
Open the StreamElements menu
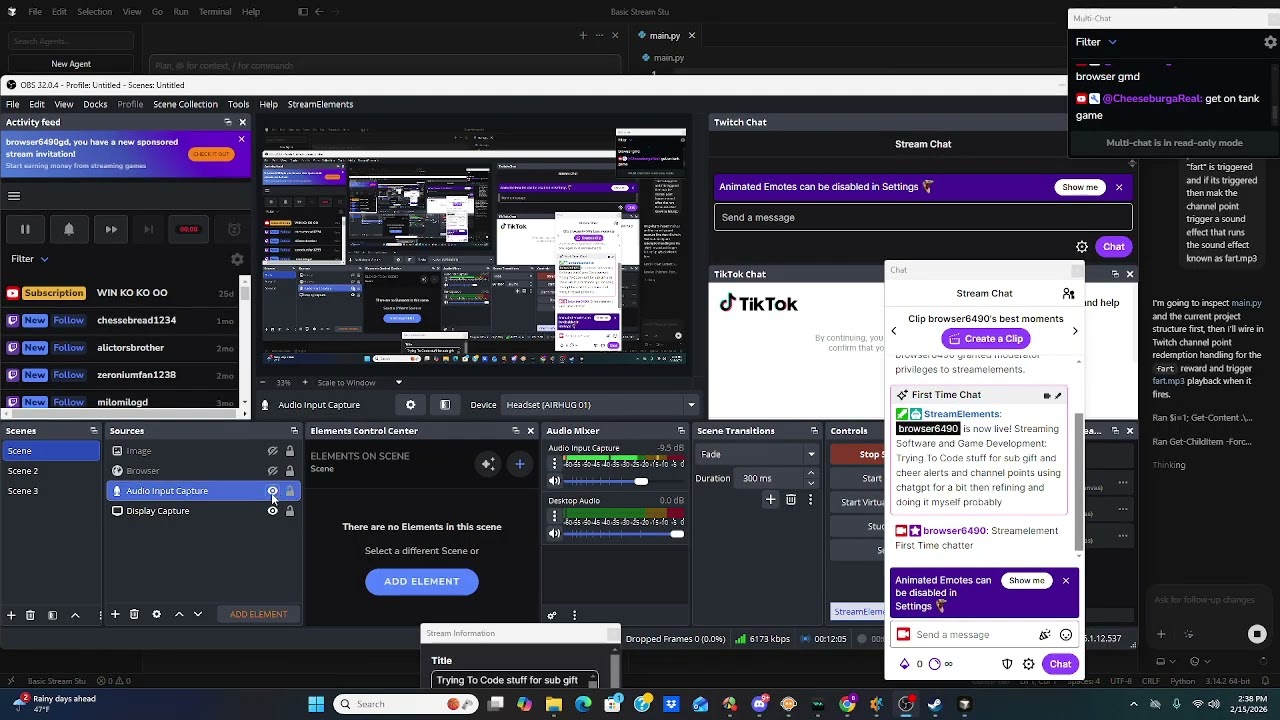320,104
